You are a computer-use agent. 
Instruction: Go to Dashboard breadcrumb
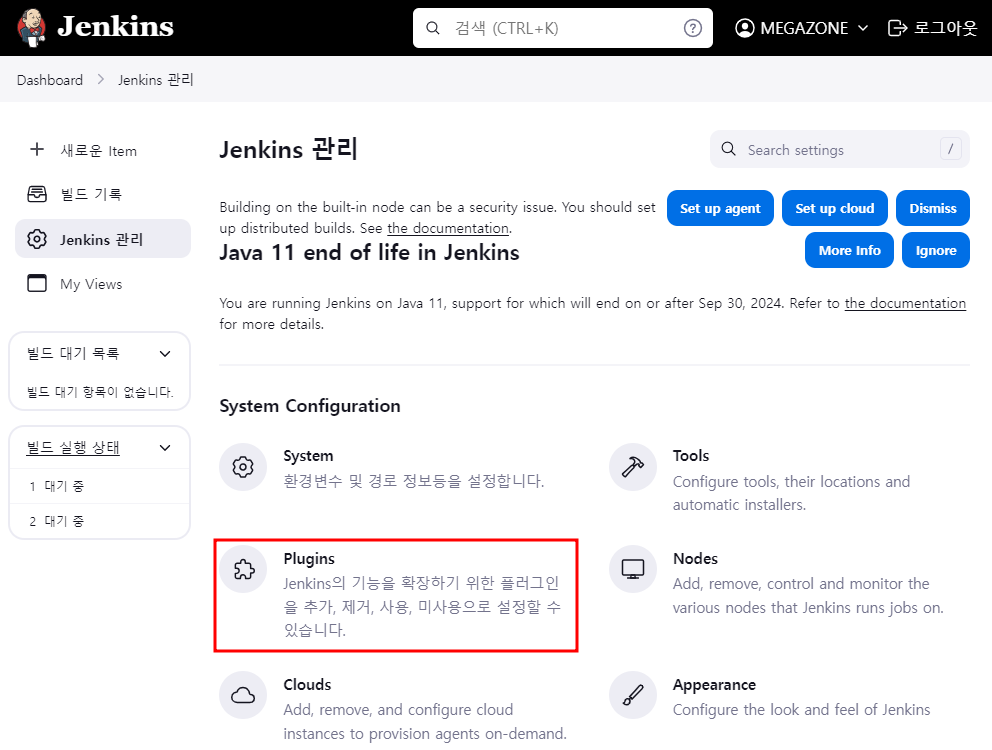pos(50,80)
